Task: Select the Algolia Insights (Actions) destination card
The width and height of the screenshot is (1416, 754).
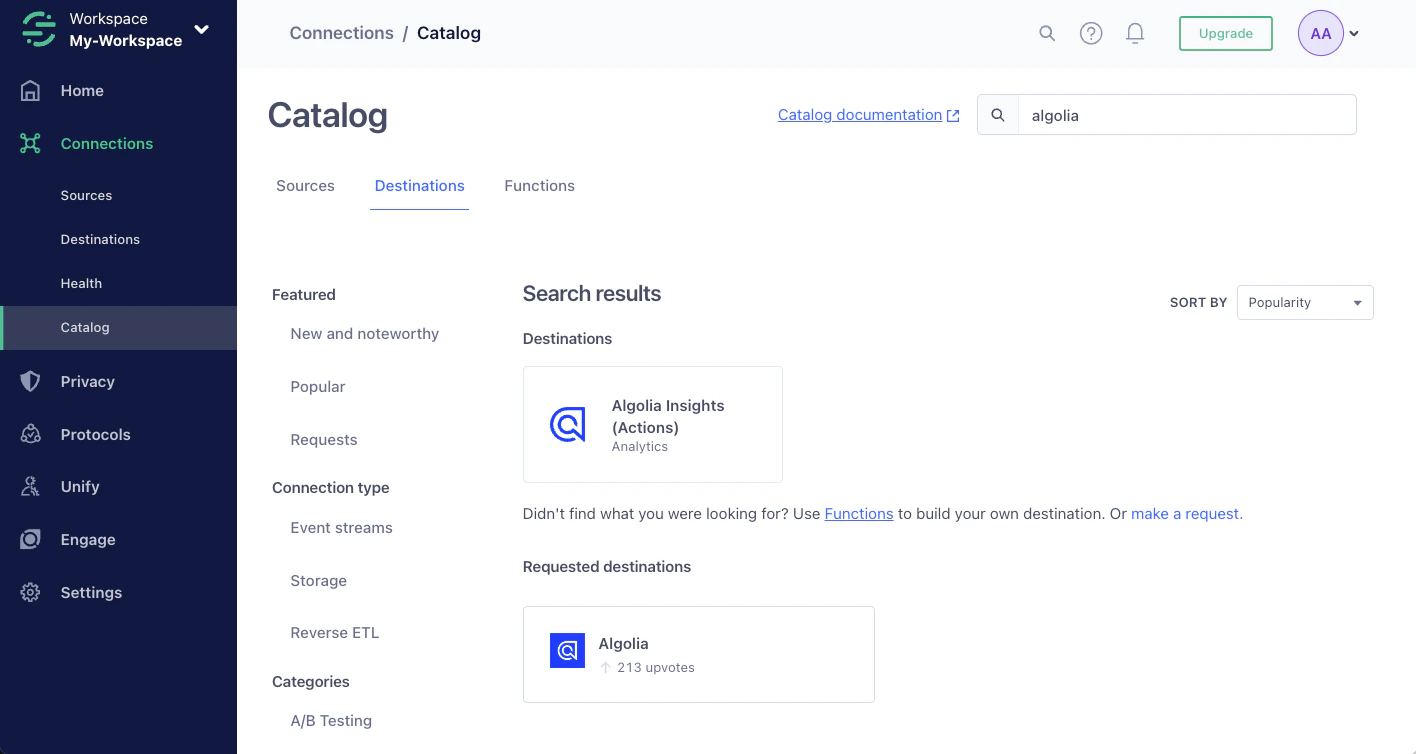Action: coord(652,424)
